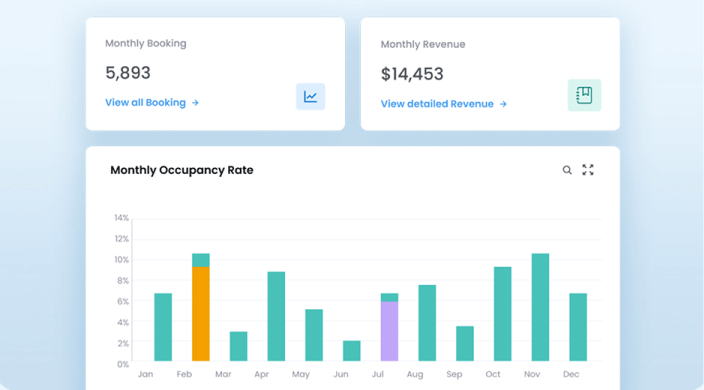Click the Monthly Revenue value $14,453
The height and width of the screenshot is (390, 704).
(x=412, y=74)
